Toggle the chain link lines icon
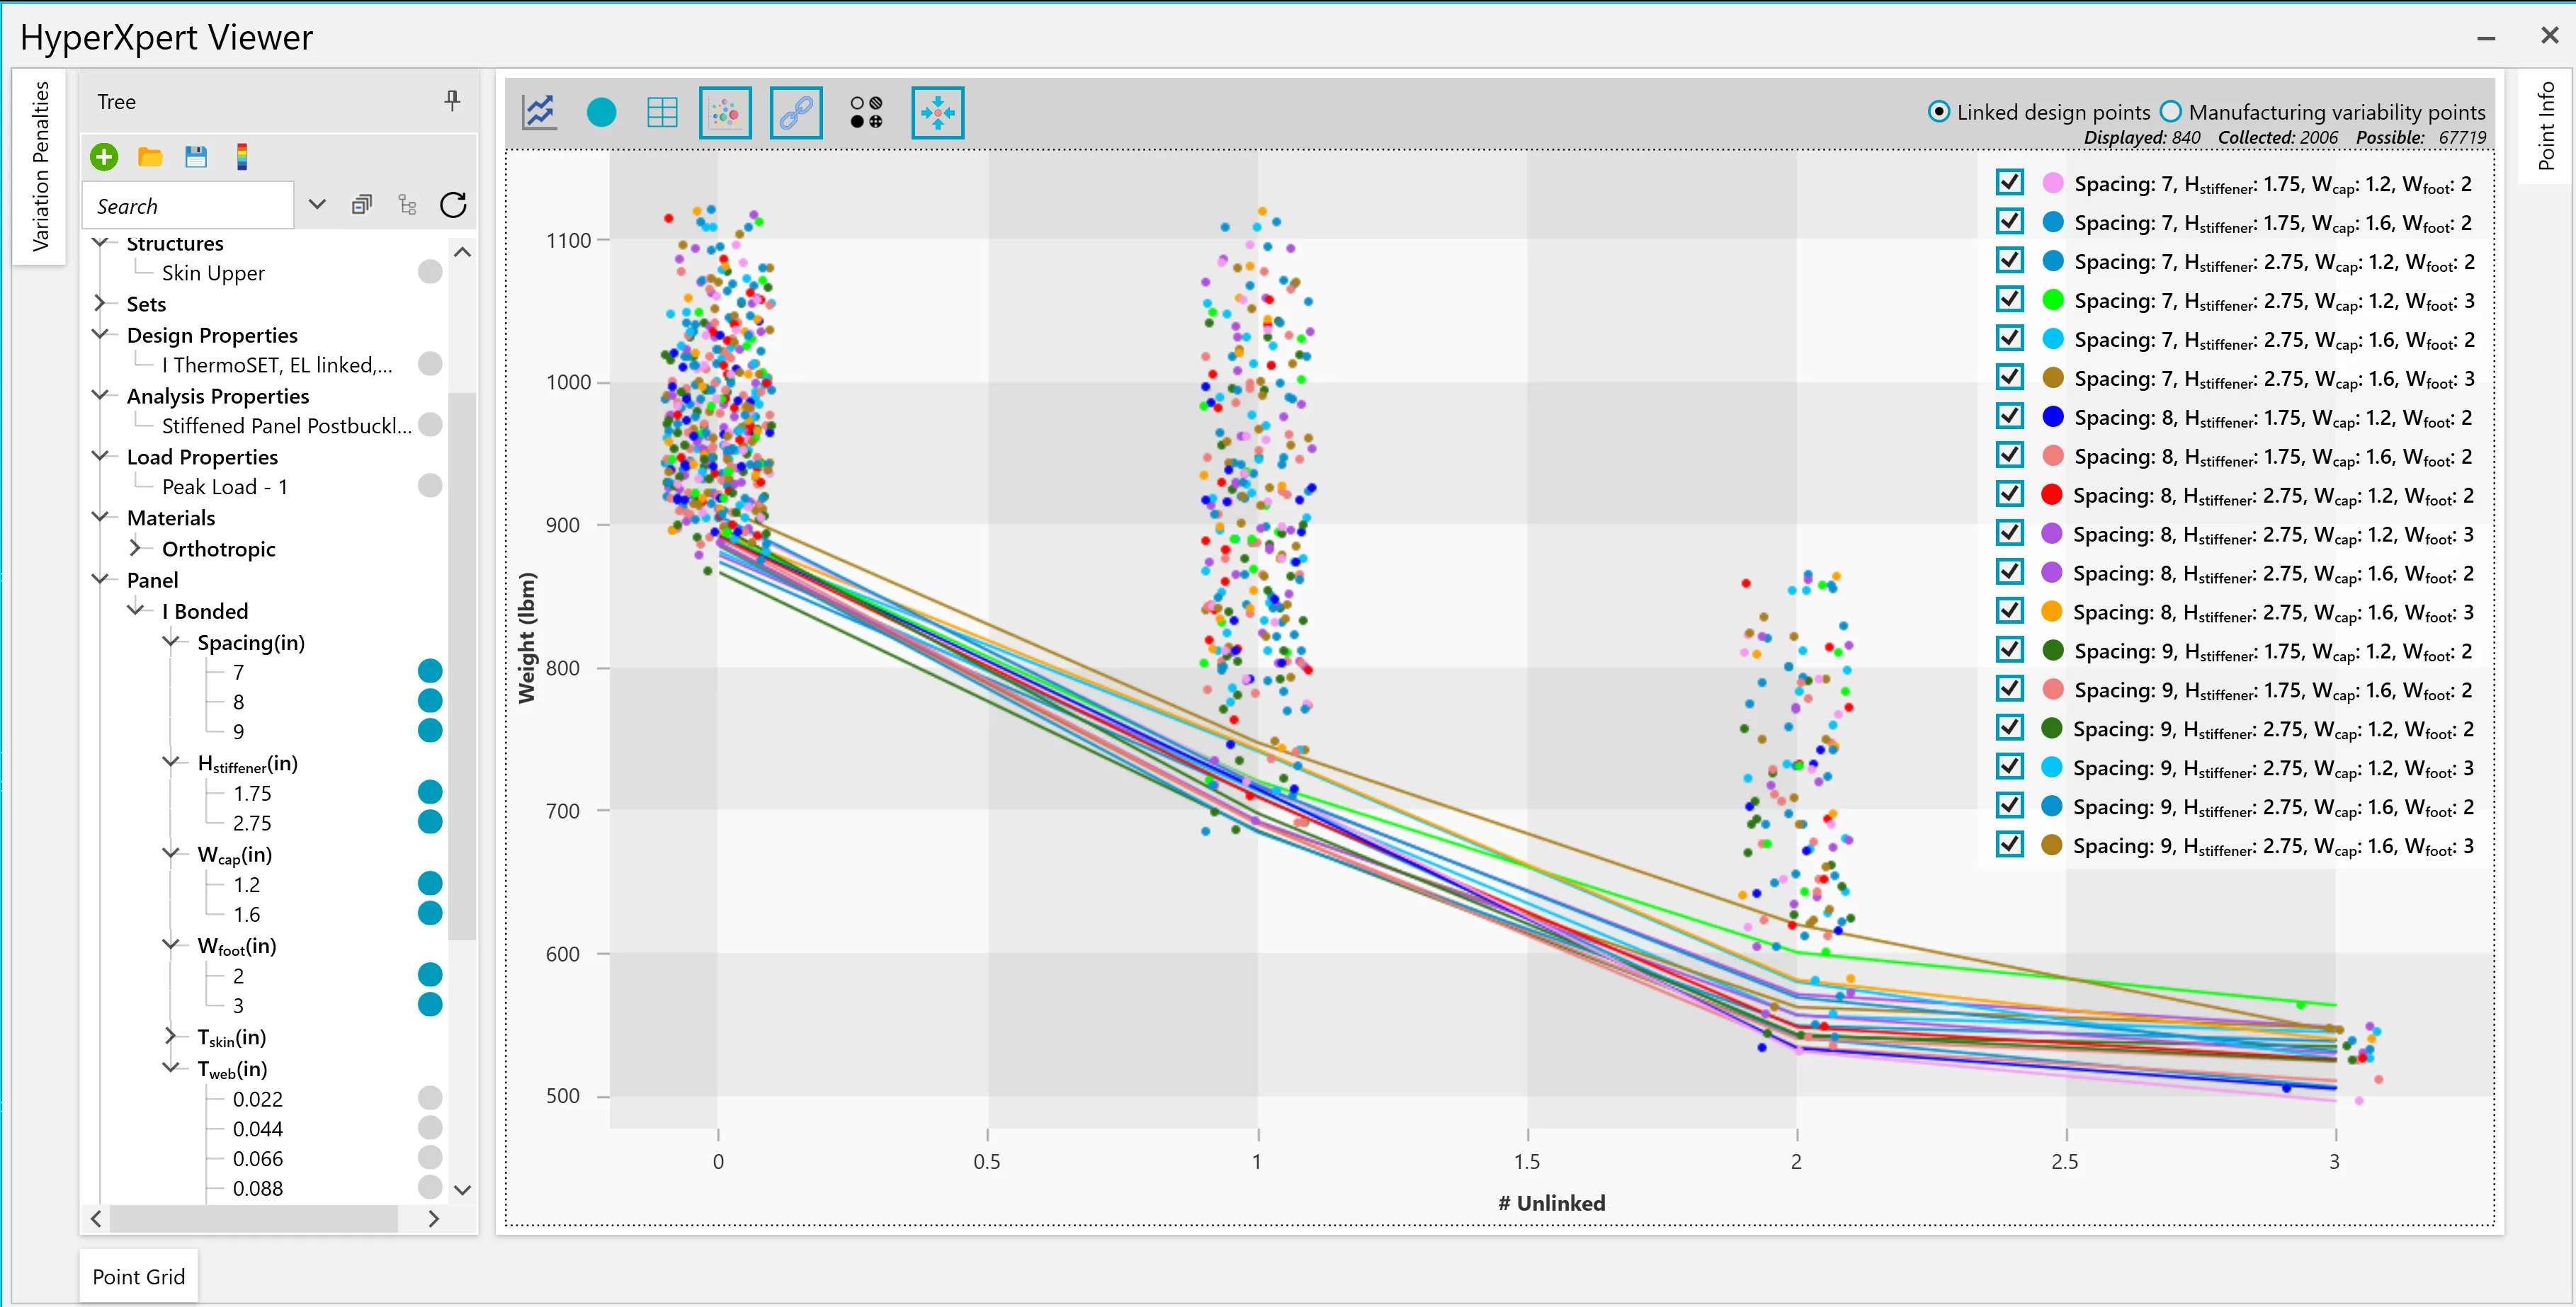This screenshot has height=1307, width=2576. (796, 112)
